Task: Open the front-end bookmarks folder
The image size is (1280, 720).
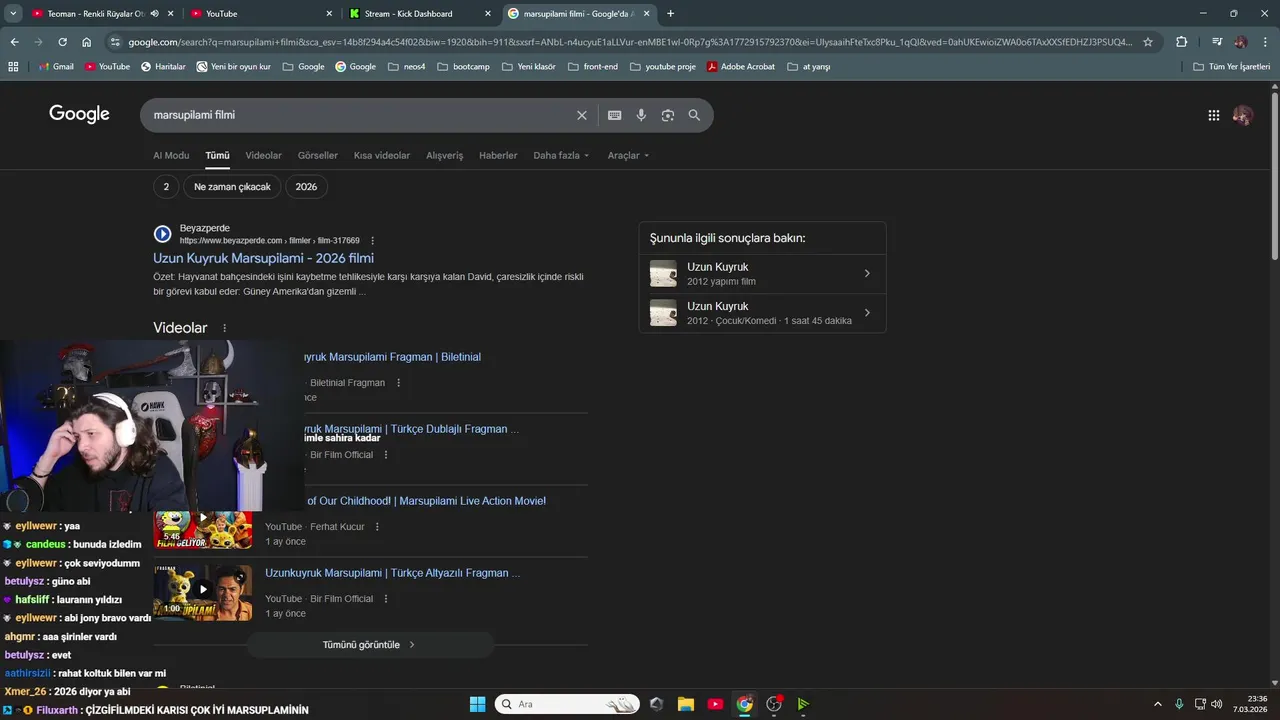Action: point(593,66)
